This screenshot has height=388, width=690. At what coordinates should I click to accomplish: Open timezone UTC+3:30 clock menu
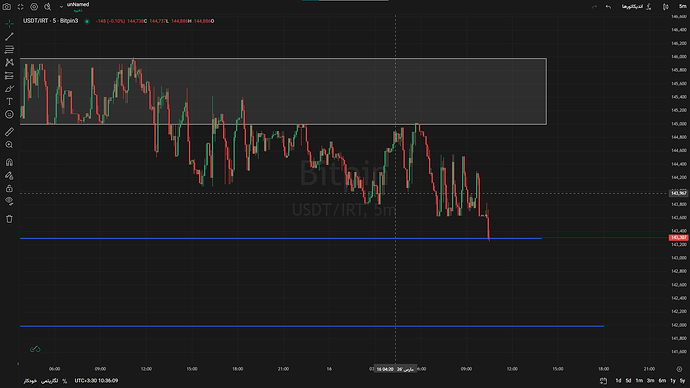[96, 381]
